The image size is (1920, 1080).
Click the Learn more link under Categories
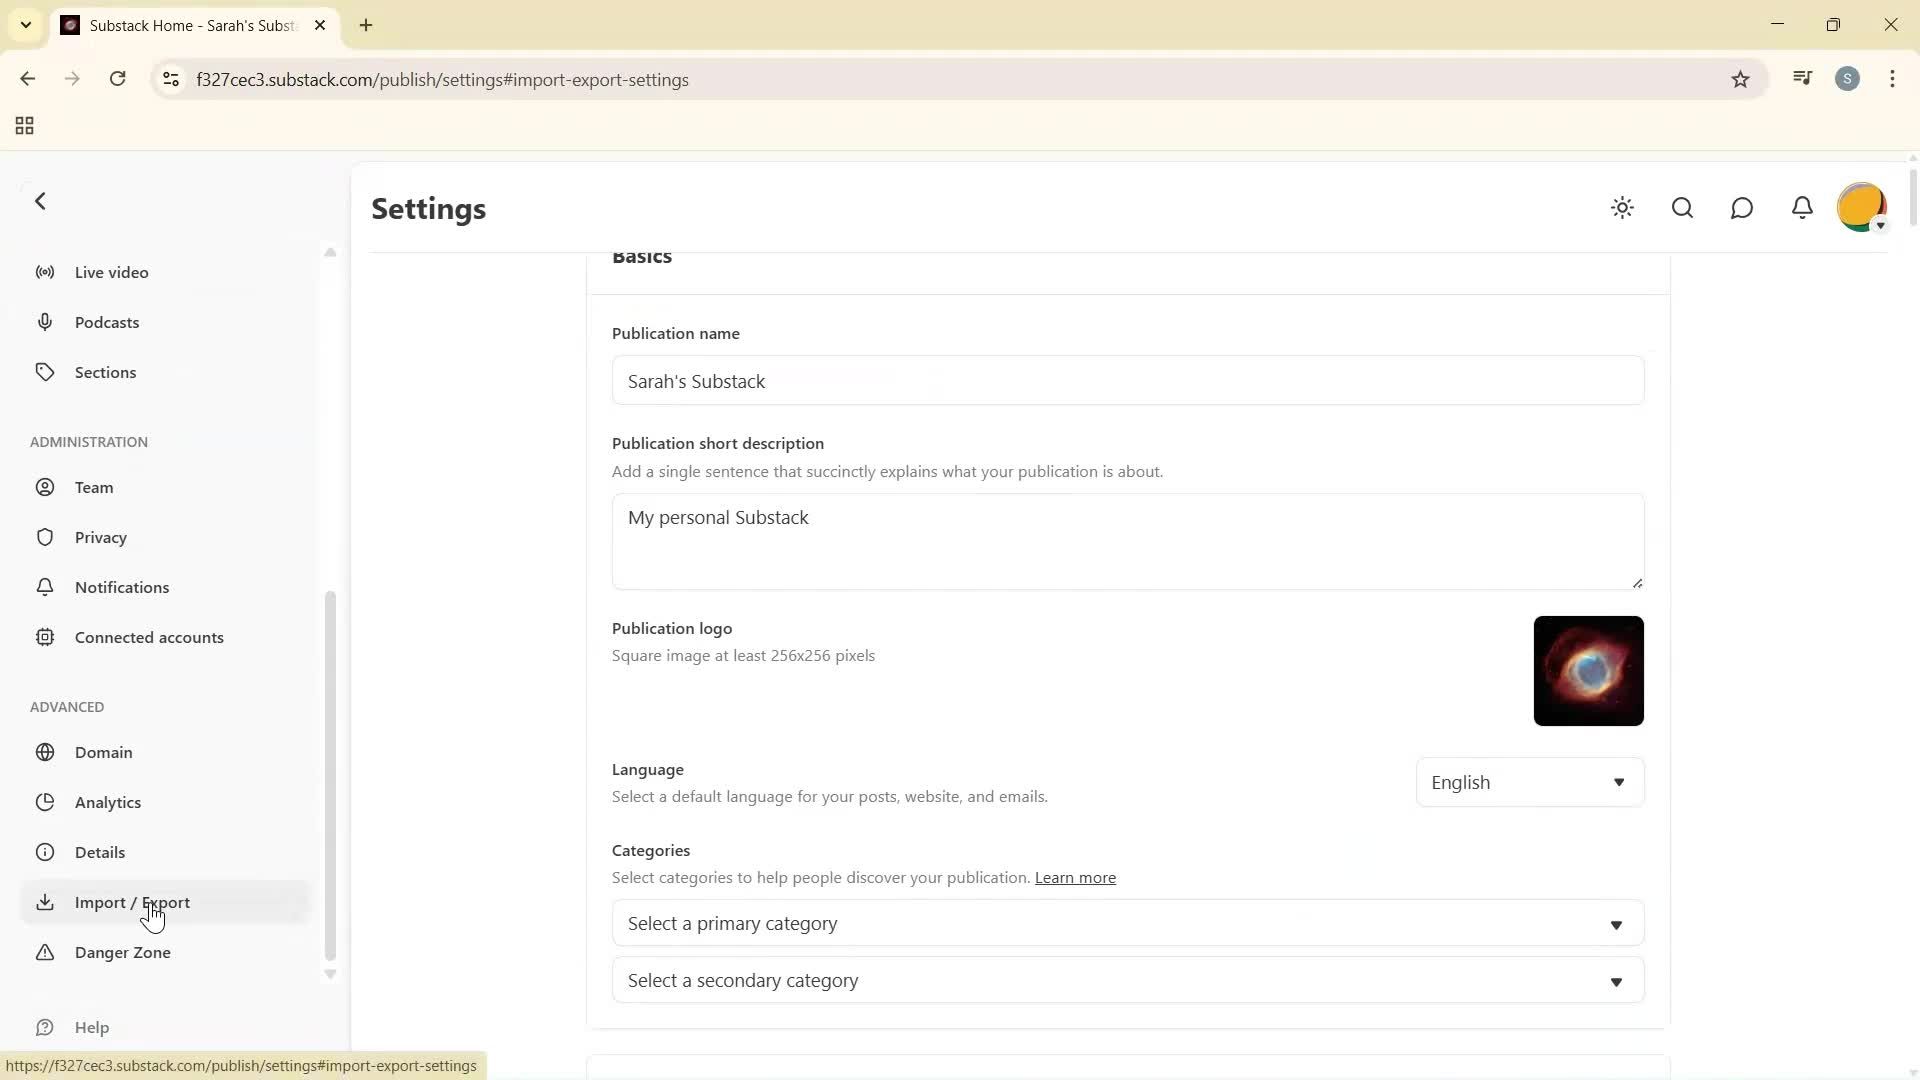click(x=1074, y=877)
